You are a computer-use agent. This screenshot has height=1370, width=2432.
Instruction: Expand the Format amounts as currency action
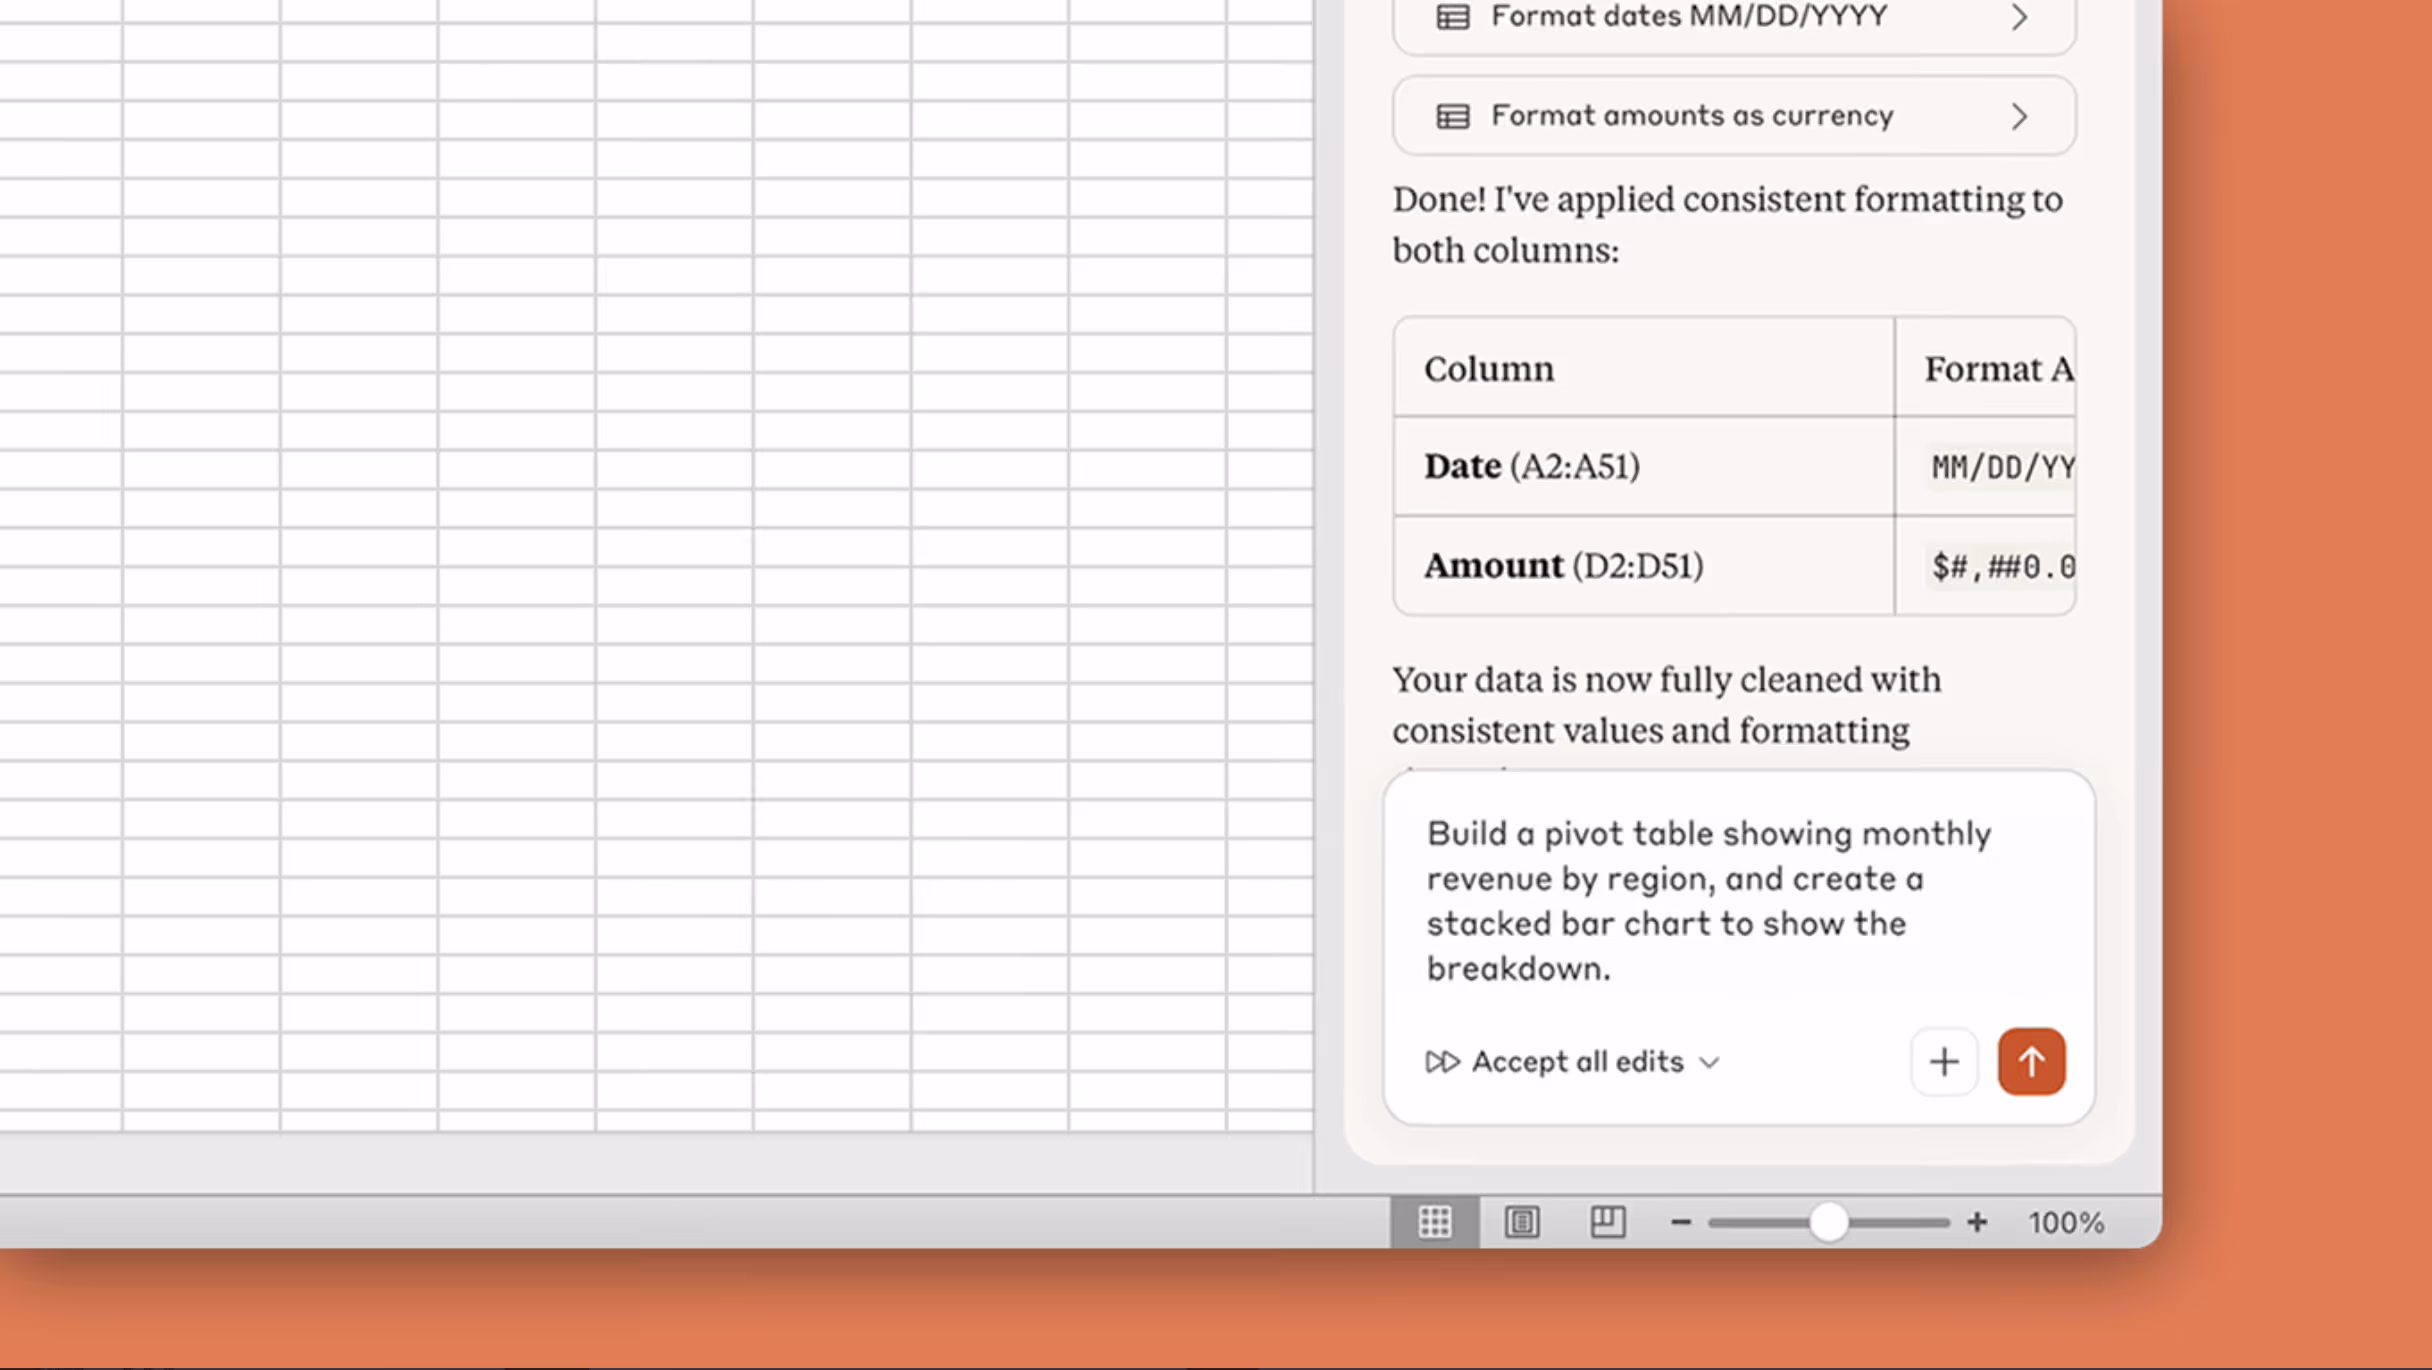[x=2019, y=116]
